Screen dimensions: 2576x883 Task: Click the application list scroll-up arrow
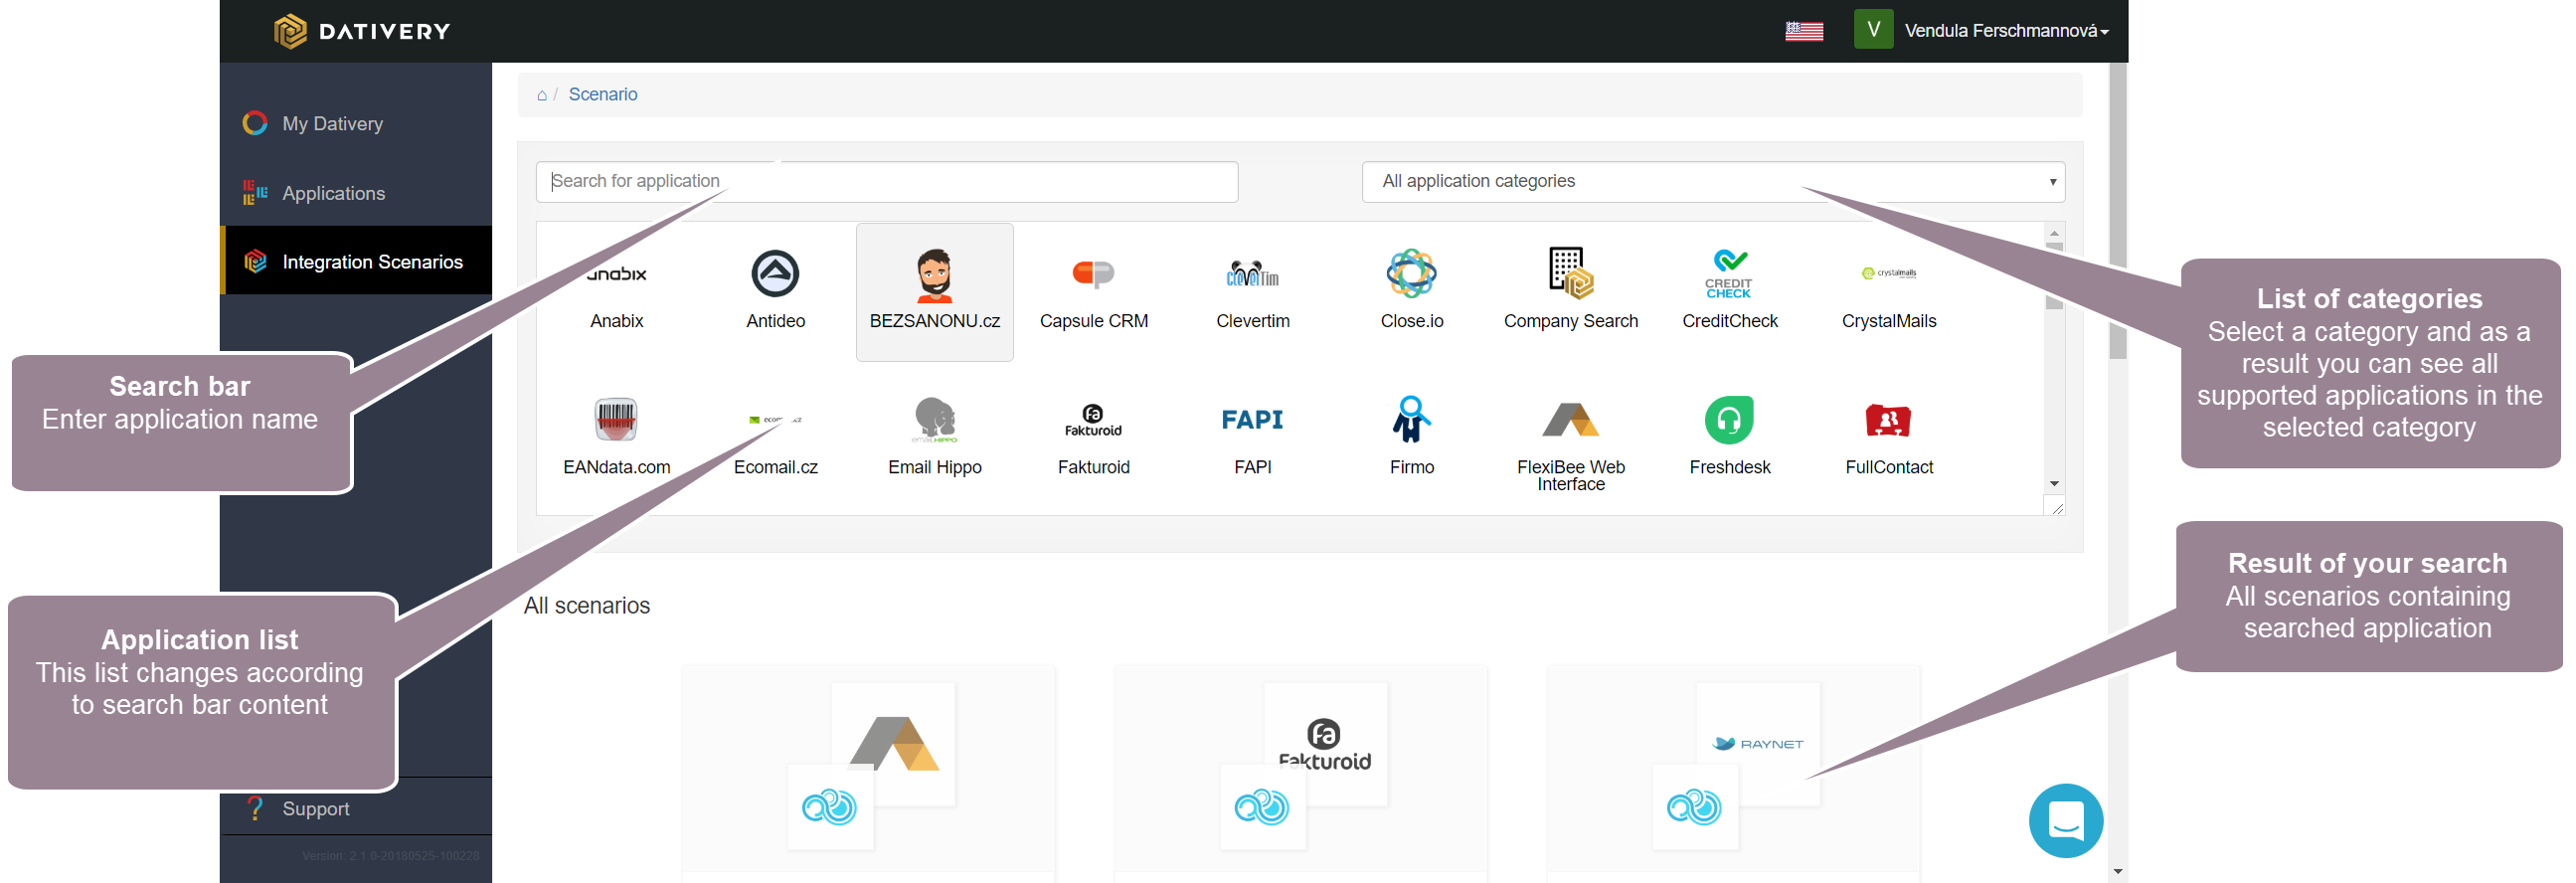pos(2053,232)
